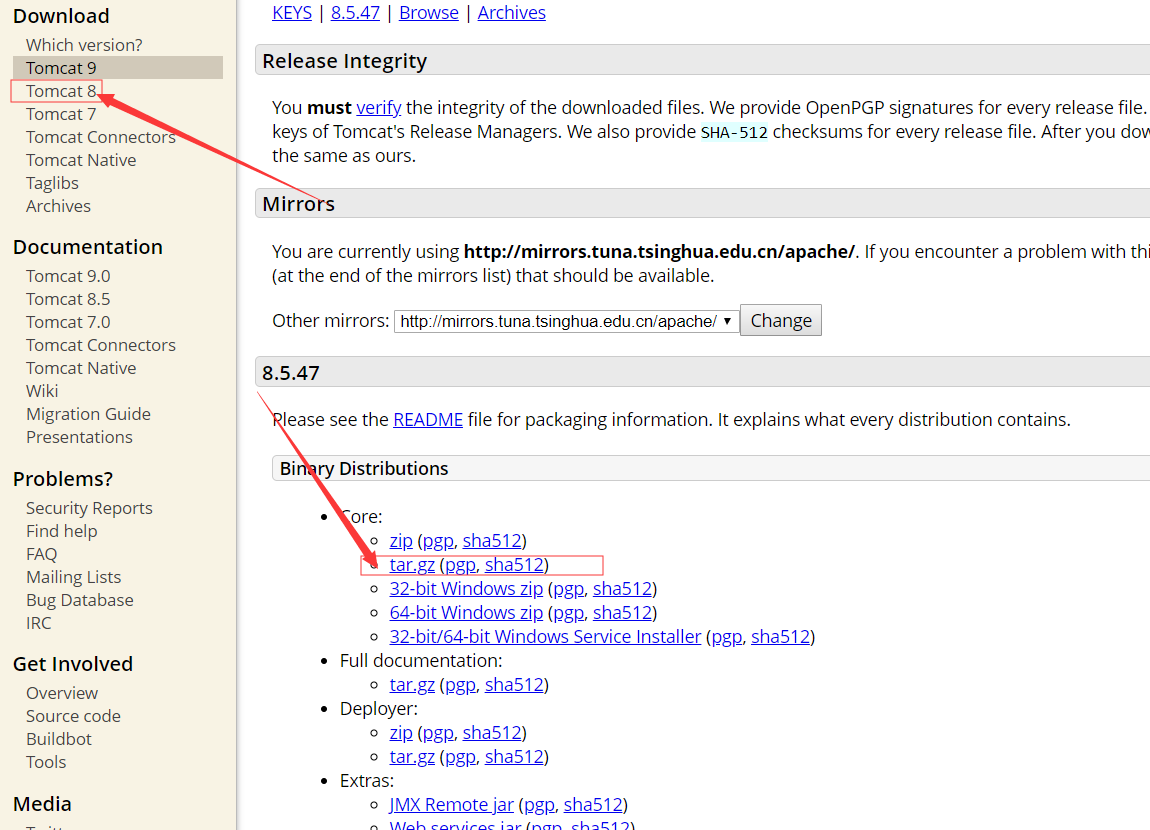This screenshot has height=830, width=1150.
Task: Download 64-bit Windows zip
Action: 466,612
